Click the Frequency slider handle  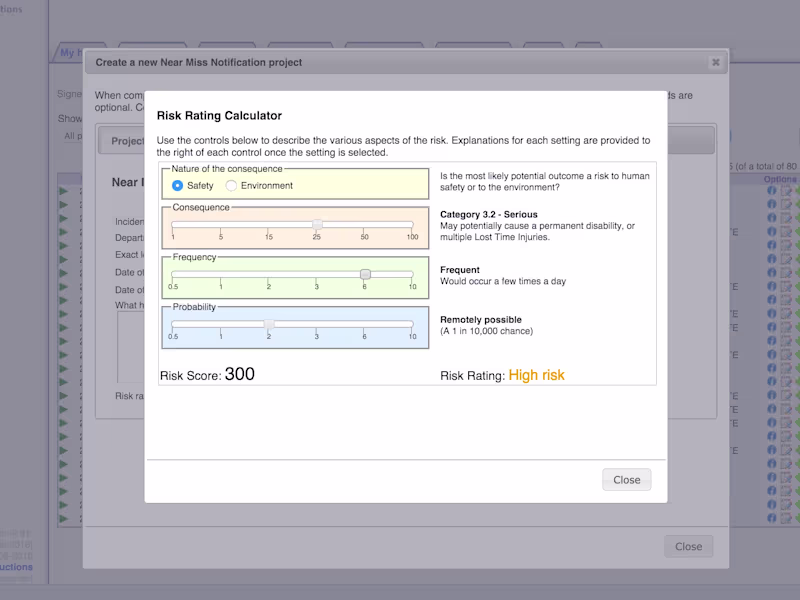tap(365, 274)
